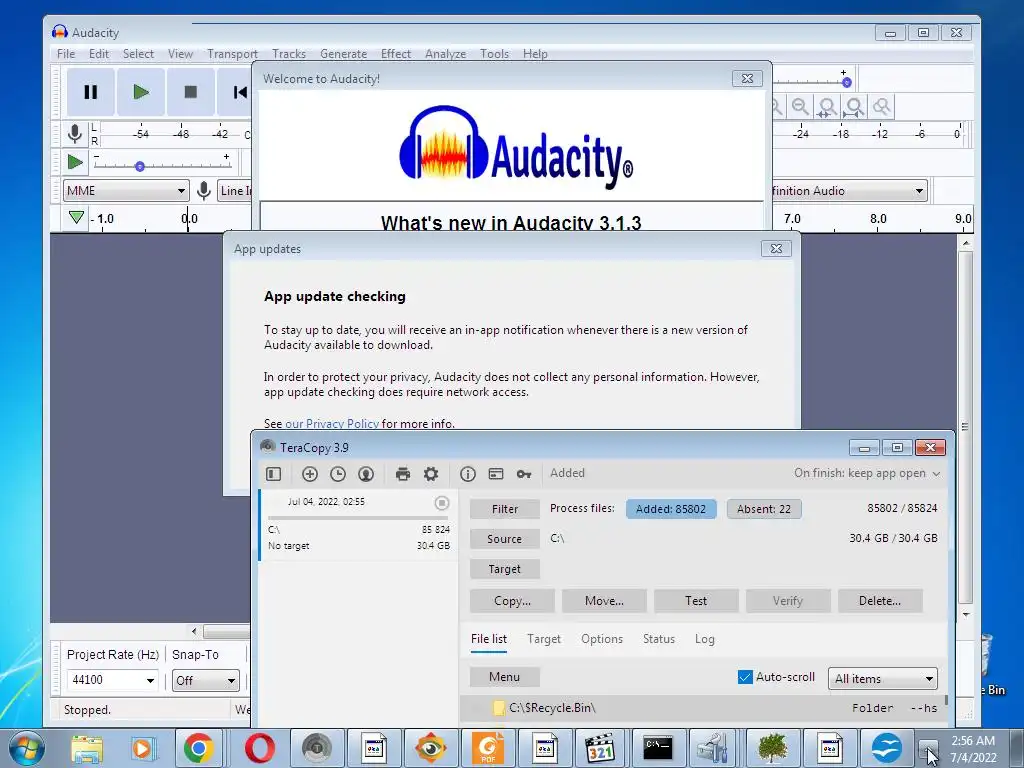Toggle TeraCopy side panel icon
This screenshot has width=1024, height=768.
click(x=274, y=474)
